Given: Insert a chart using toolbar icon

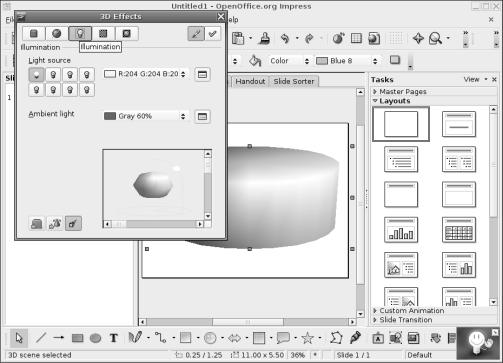Looking at the screenshot, I should pos(338,38).
